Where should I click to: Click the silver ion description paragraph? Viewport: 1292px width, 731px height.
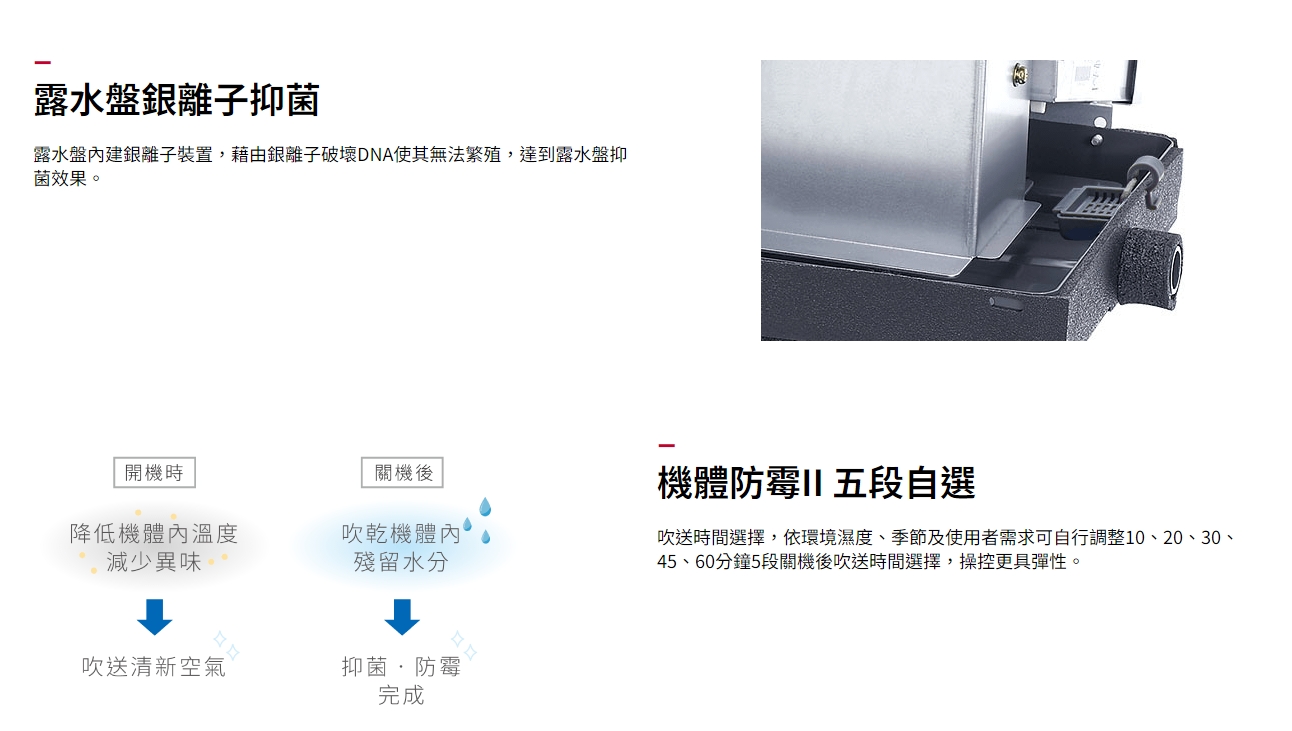331,167
